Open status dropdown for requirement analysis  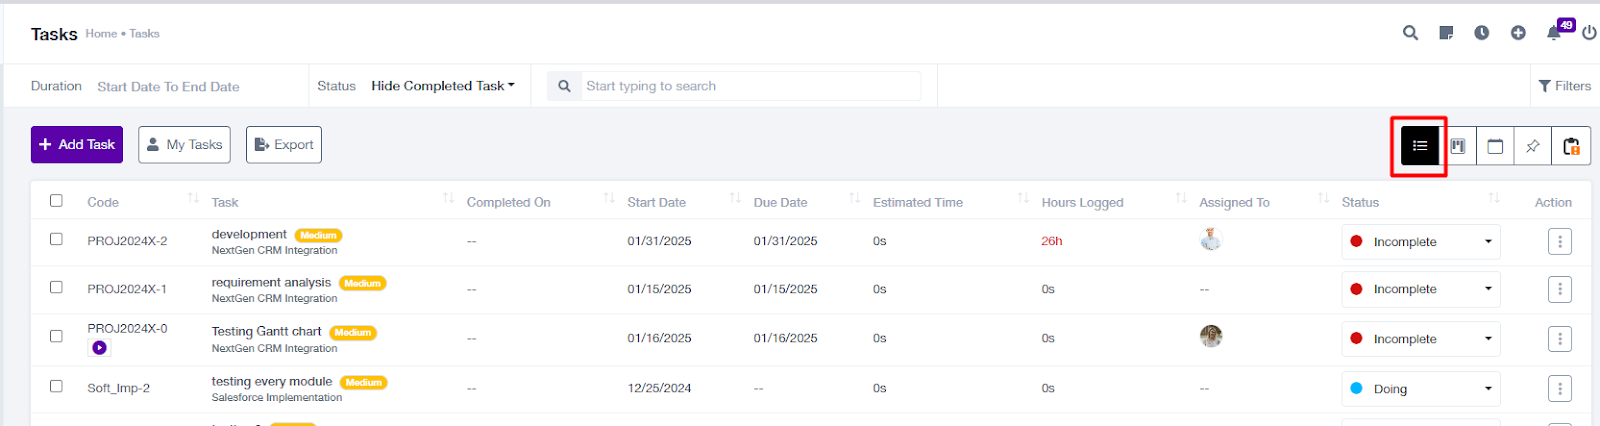pyautogui.click(x=1420, y=289)
